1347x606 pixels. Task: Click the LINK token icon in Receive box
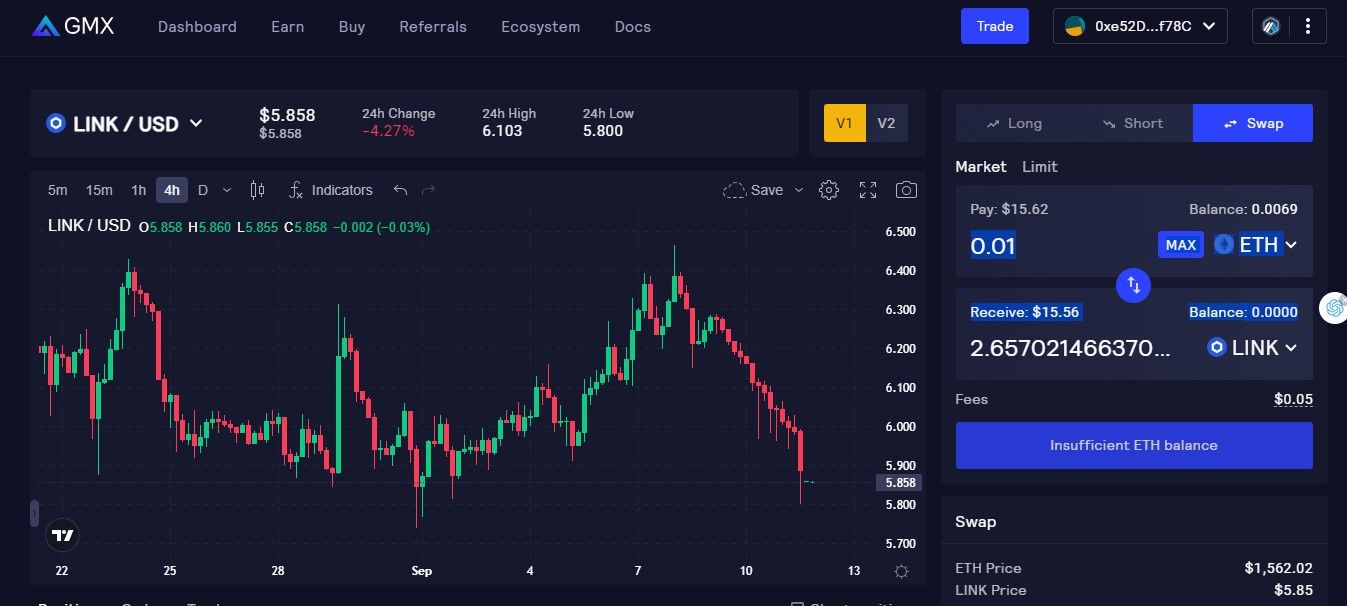tap(1217, 348)
